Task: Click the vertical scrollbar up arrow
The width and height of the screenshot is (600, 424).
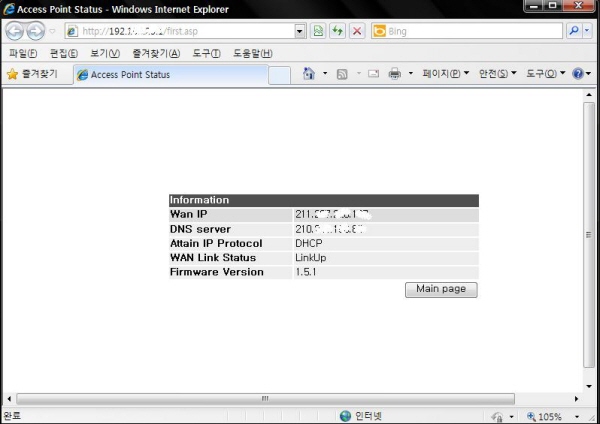Action: (x=589, y=95)
